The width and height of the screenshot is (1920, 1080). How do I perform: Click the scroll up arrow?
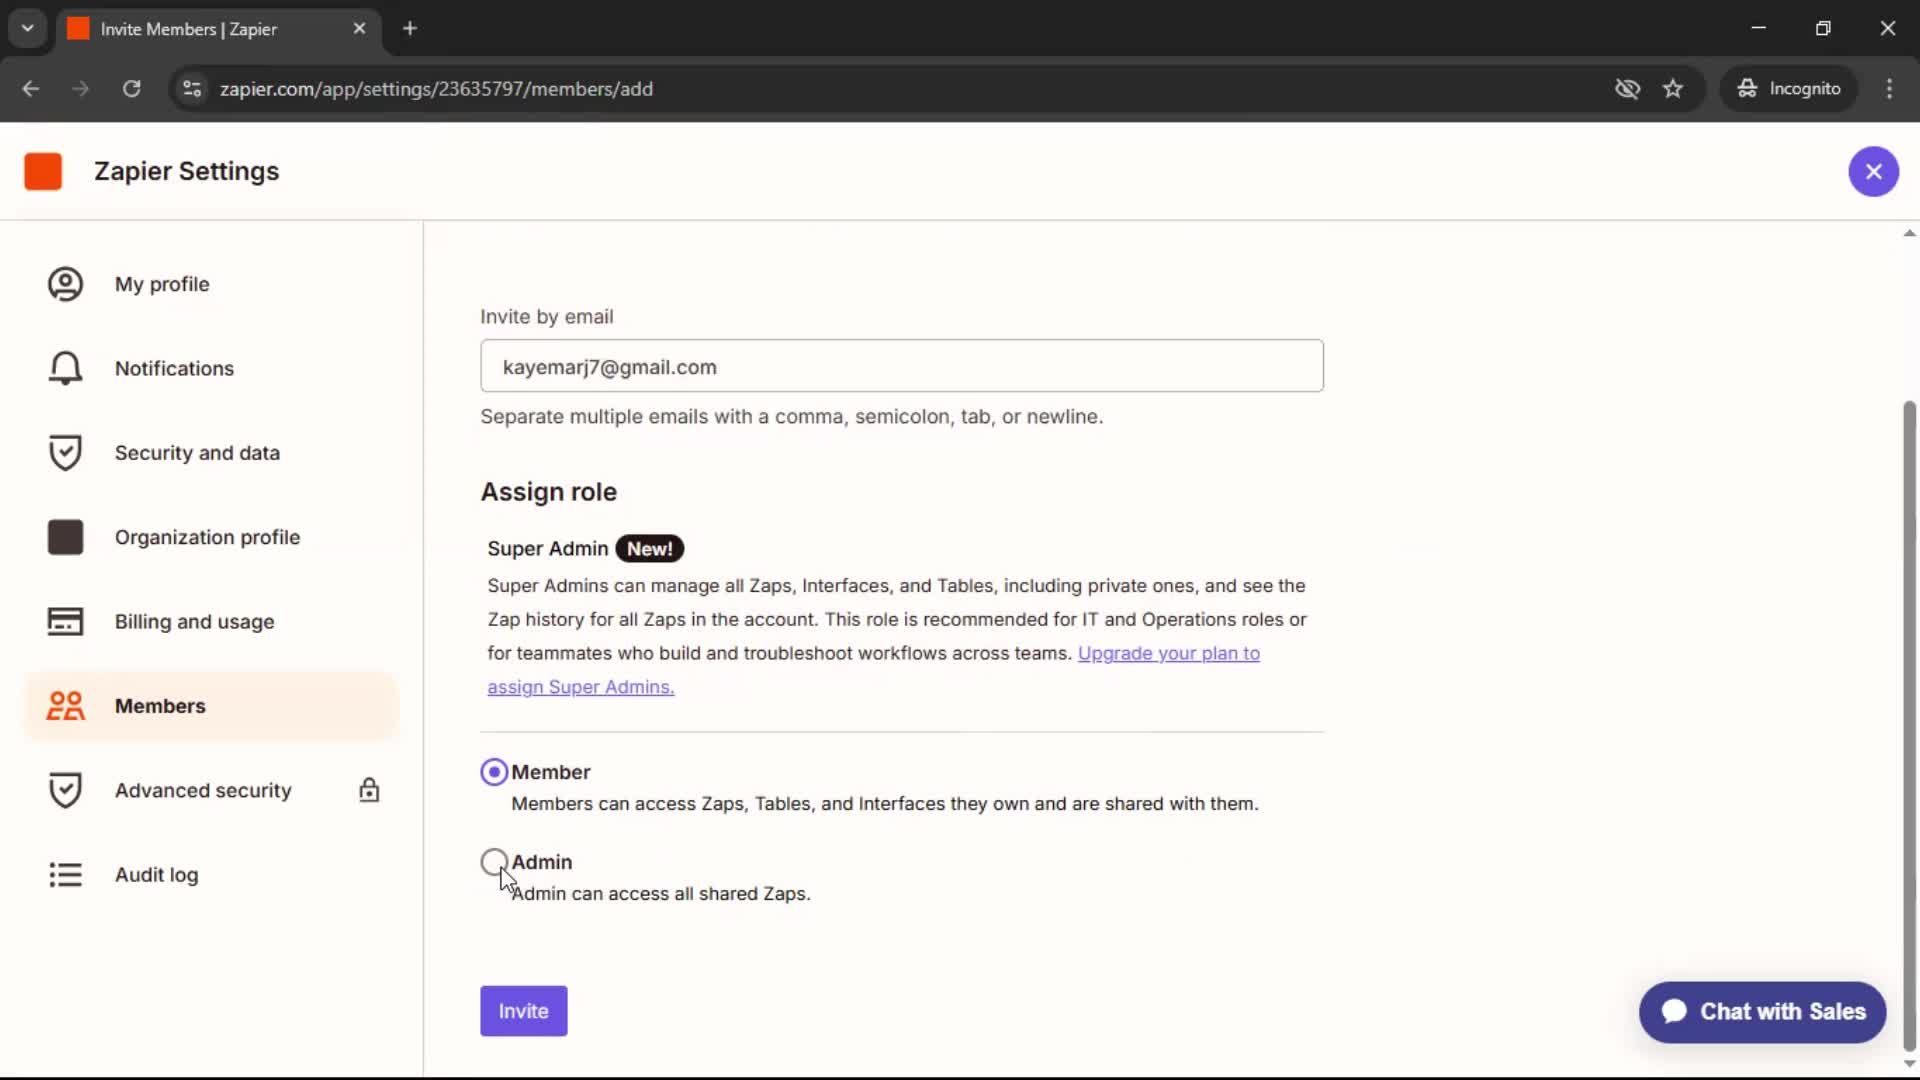[1909, 233]
